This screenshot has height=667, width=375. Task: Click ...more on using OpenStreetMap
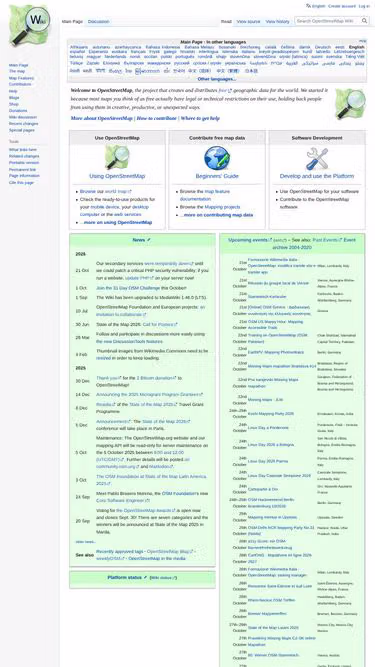[x=116, y=222]
